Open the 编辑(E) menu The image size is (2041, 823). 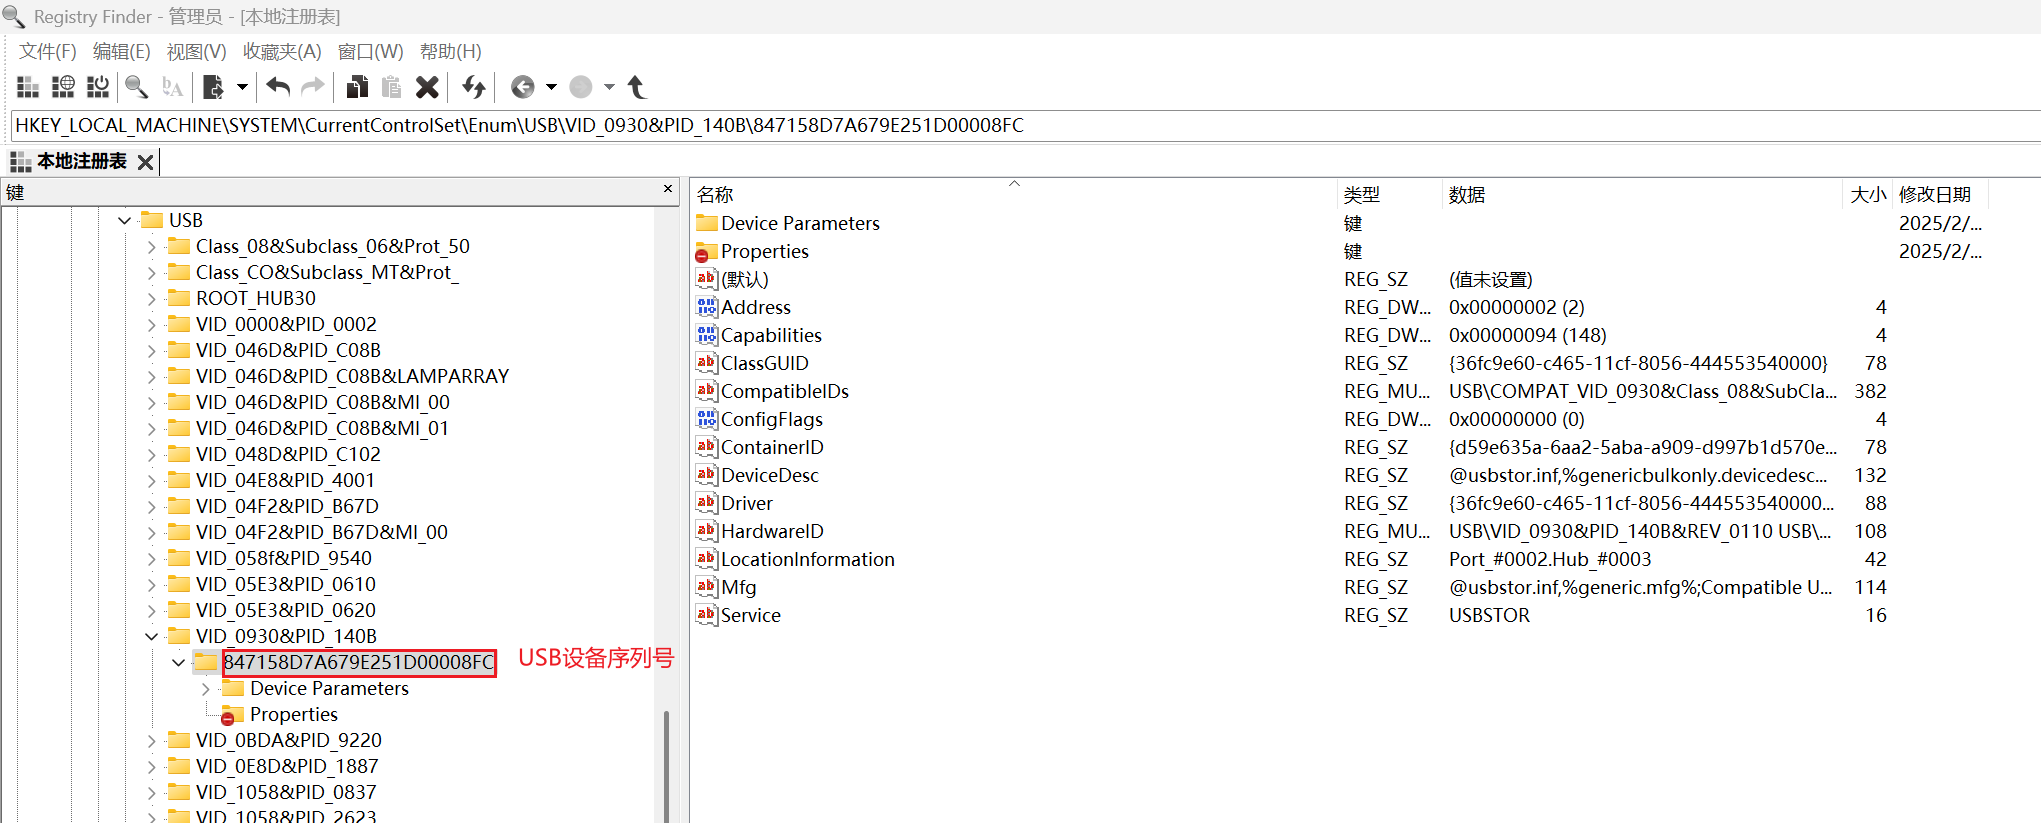tap(121, 52)
